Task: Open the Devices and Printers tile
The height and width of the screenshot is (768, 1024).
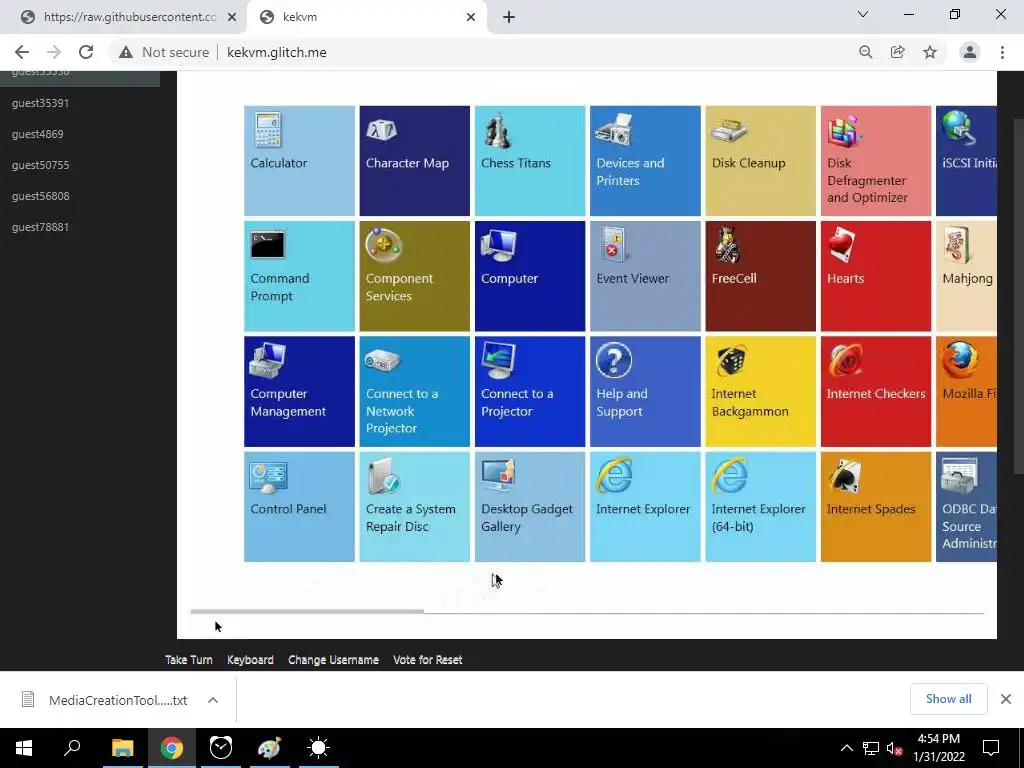Action: click(x=645, y=161)
